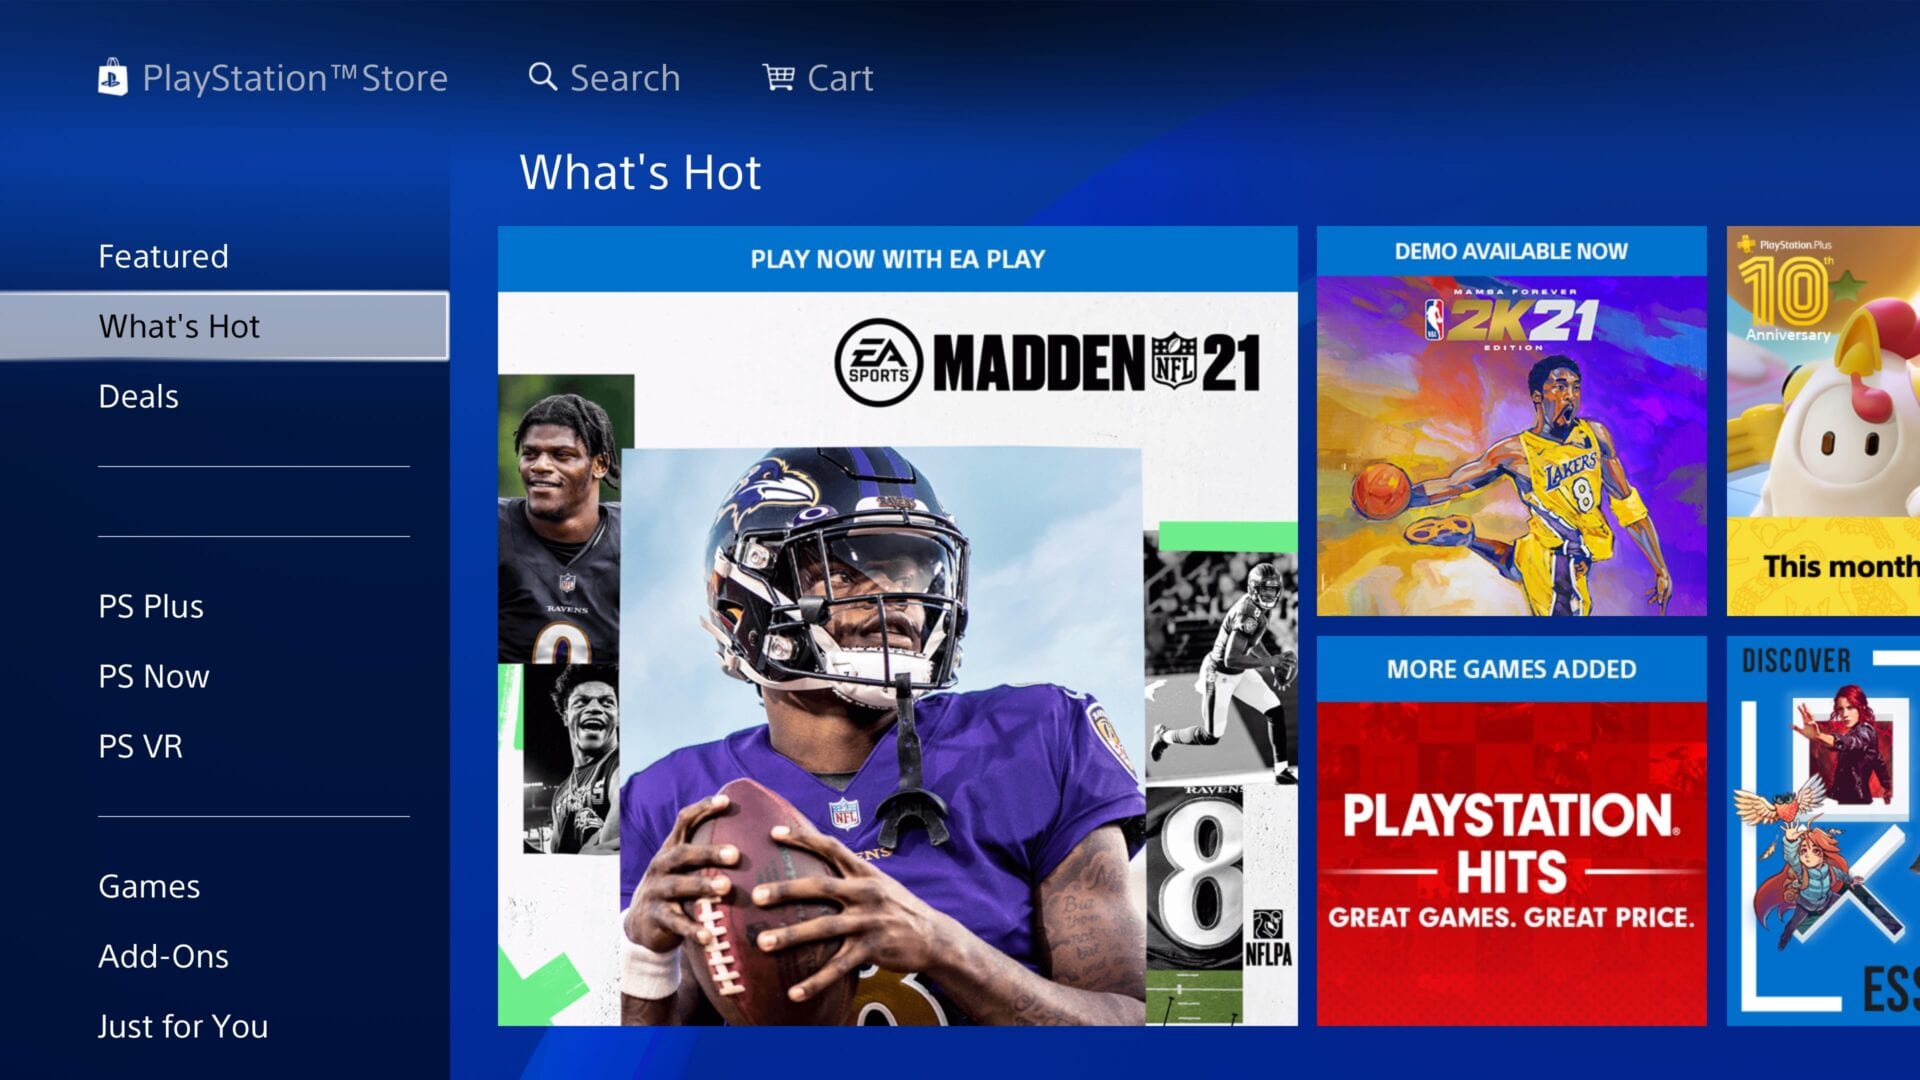Open Deals in the sidebar

pos(138,396)
